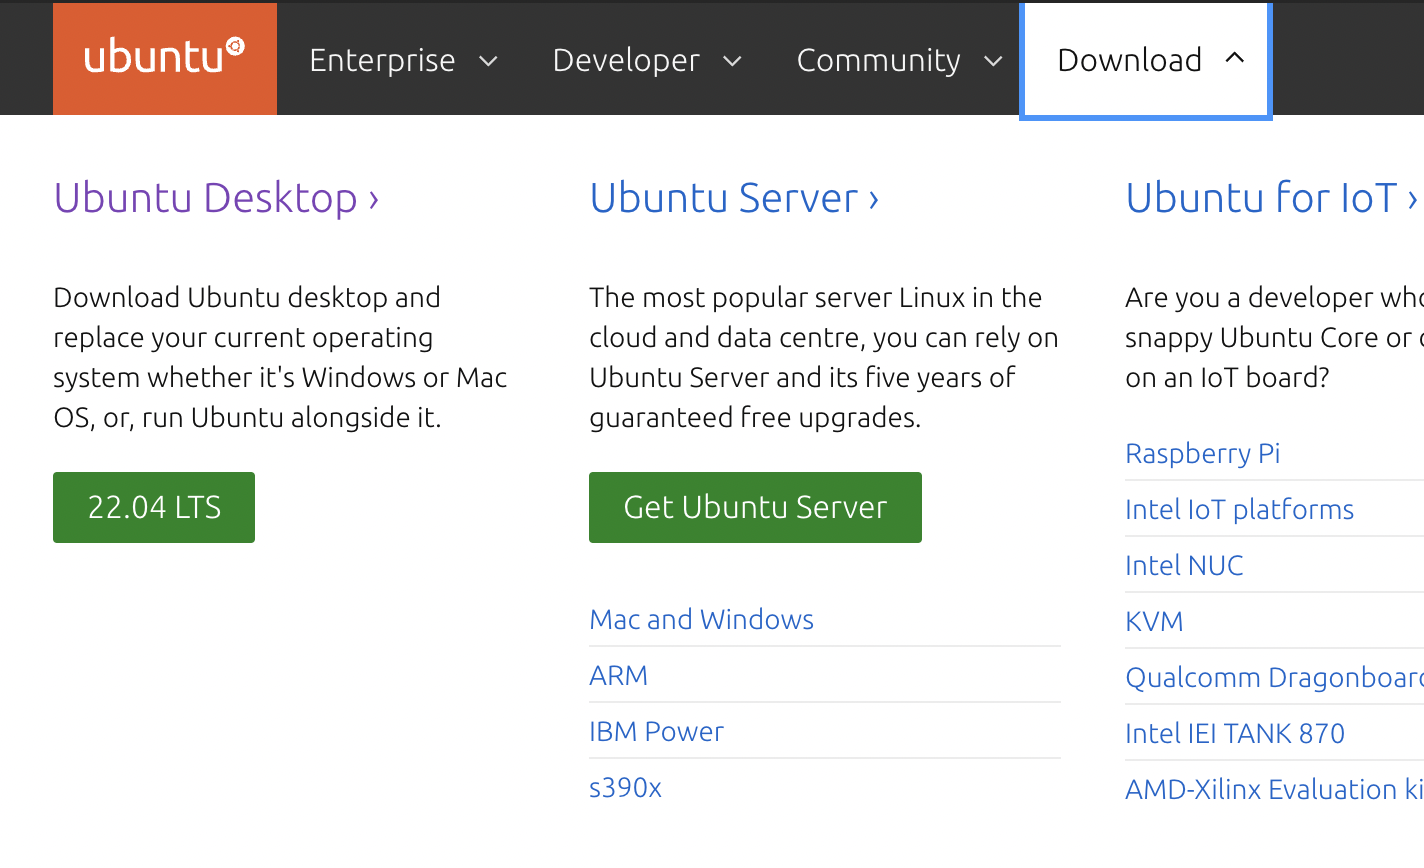Open the s390x link
The width and height of the screenshot is (1424, 868).
click(x=625, y=788)
